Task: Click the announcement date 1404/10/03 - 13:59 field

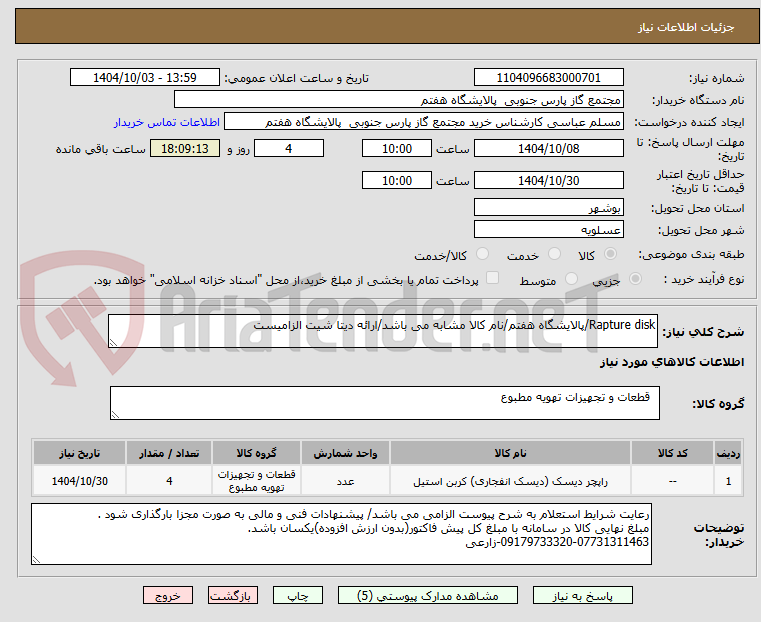Action: pyautogui.click(x=145, y=78)
